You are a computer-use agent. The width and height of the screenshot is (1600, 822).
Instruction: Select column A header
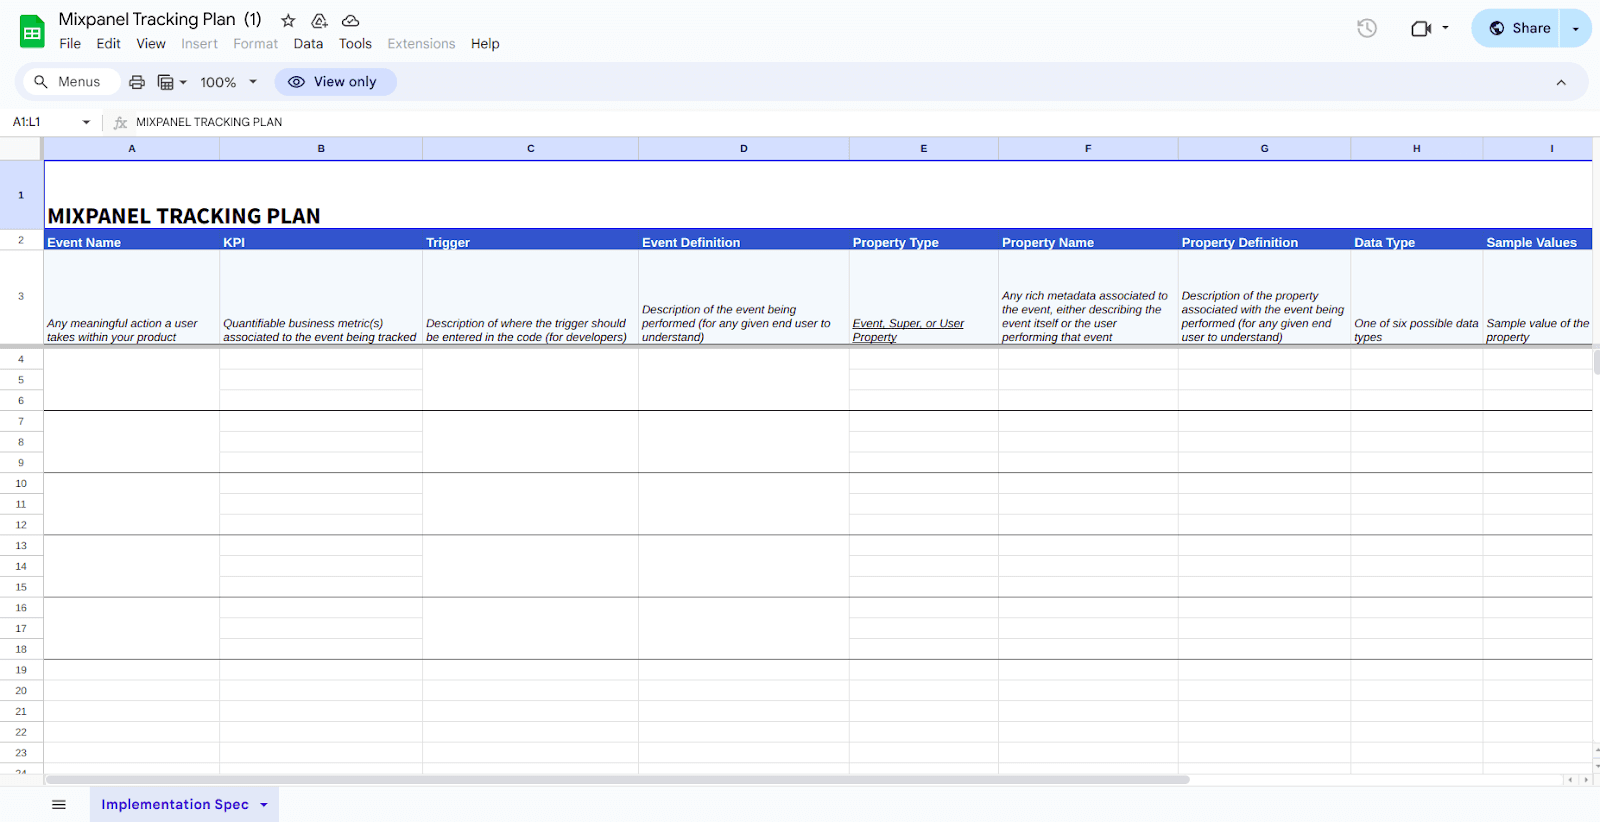[132, 148]
